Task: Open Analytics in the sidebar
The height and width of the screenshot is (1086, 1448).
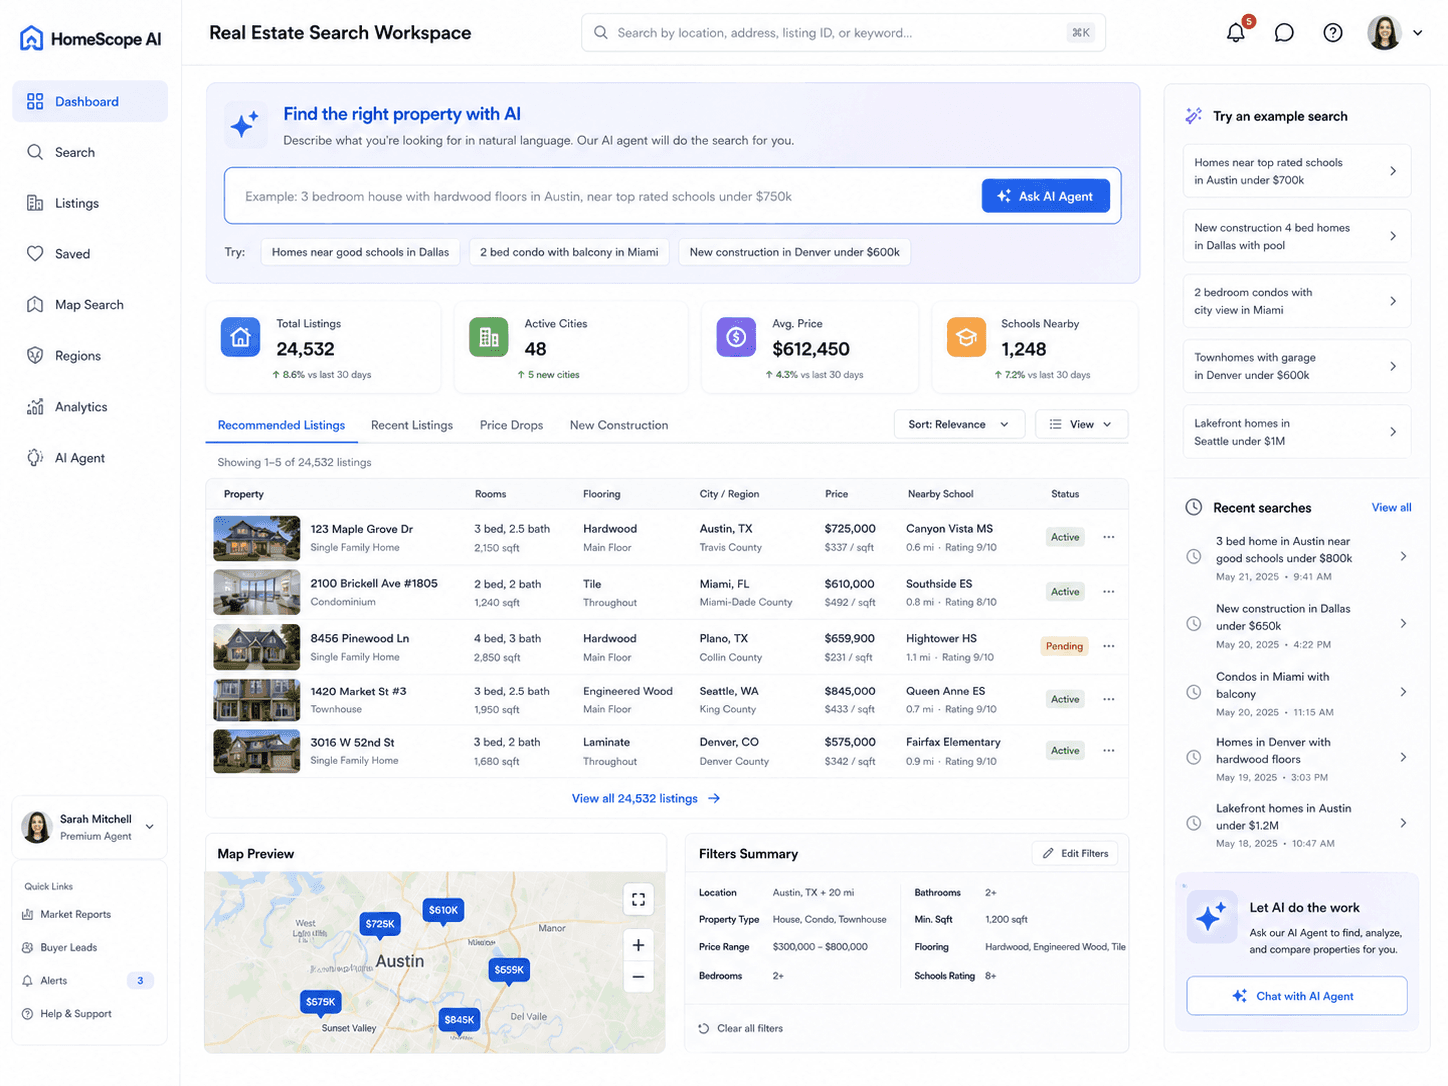Action: (90, 407)
